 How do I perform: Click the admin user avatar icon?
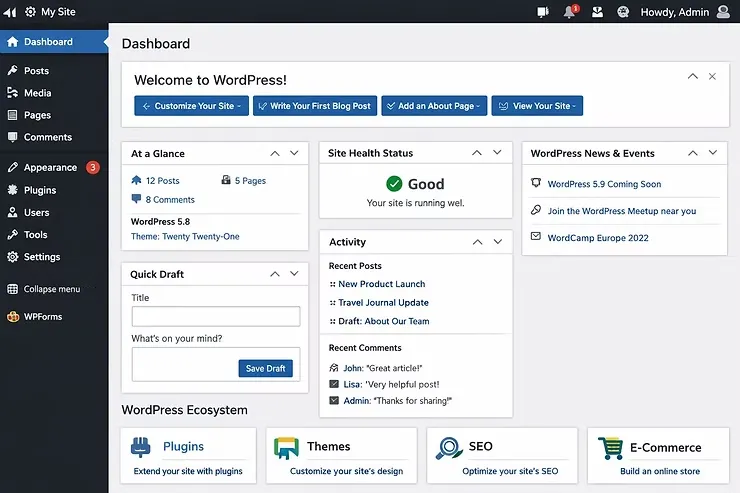click(723, 12)
